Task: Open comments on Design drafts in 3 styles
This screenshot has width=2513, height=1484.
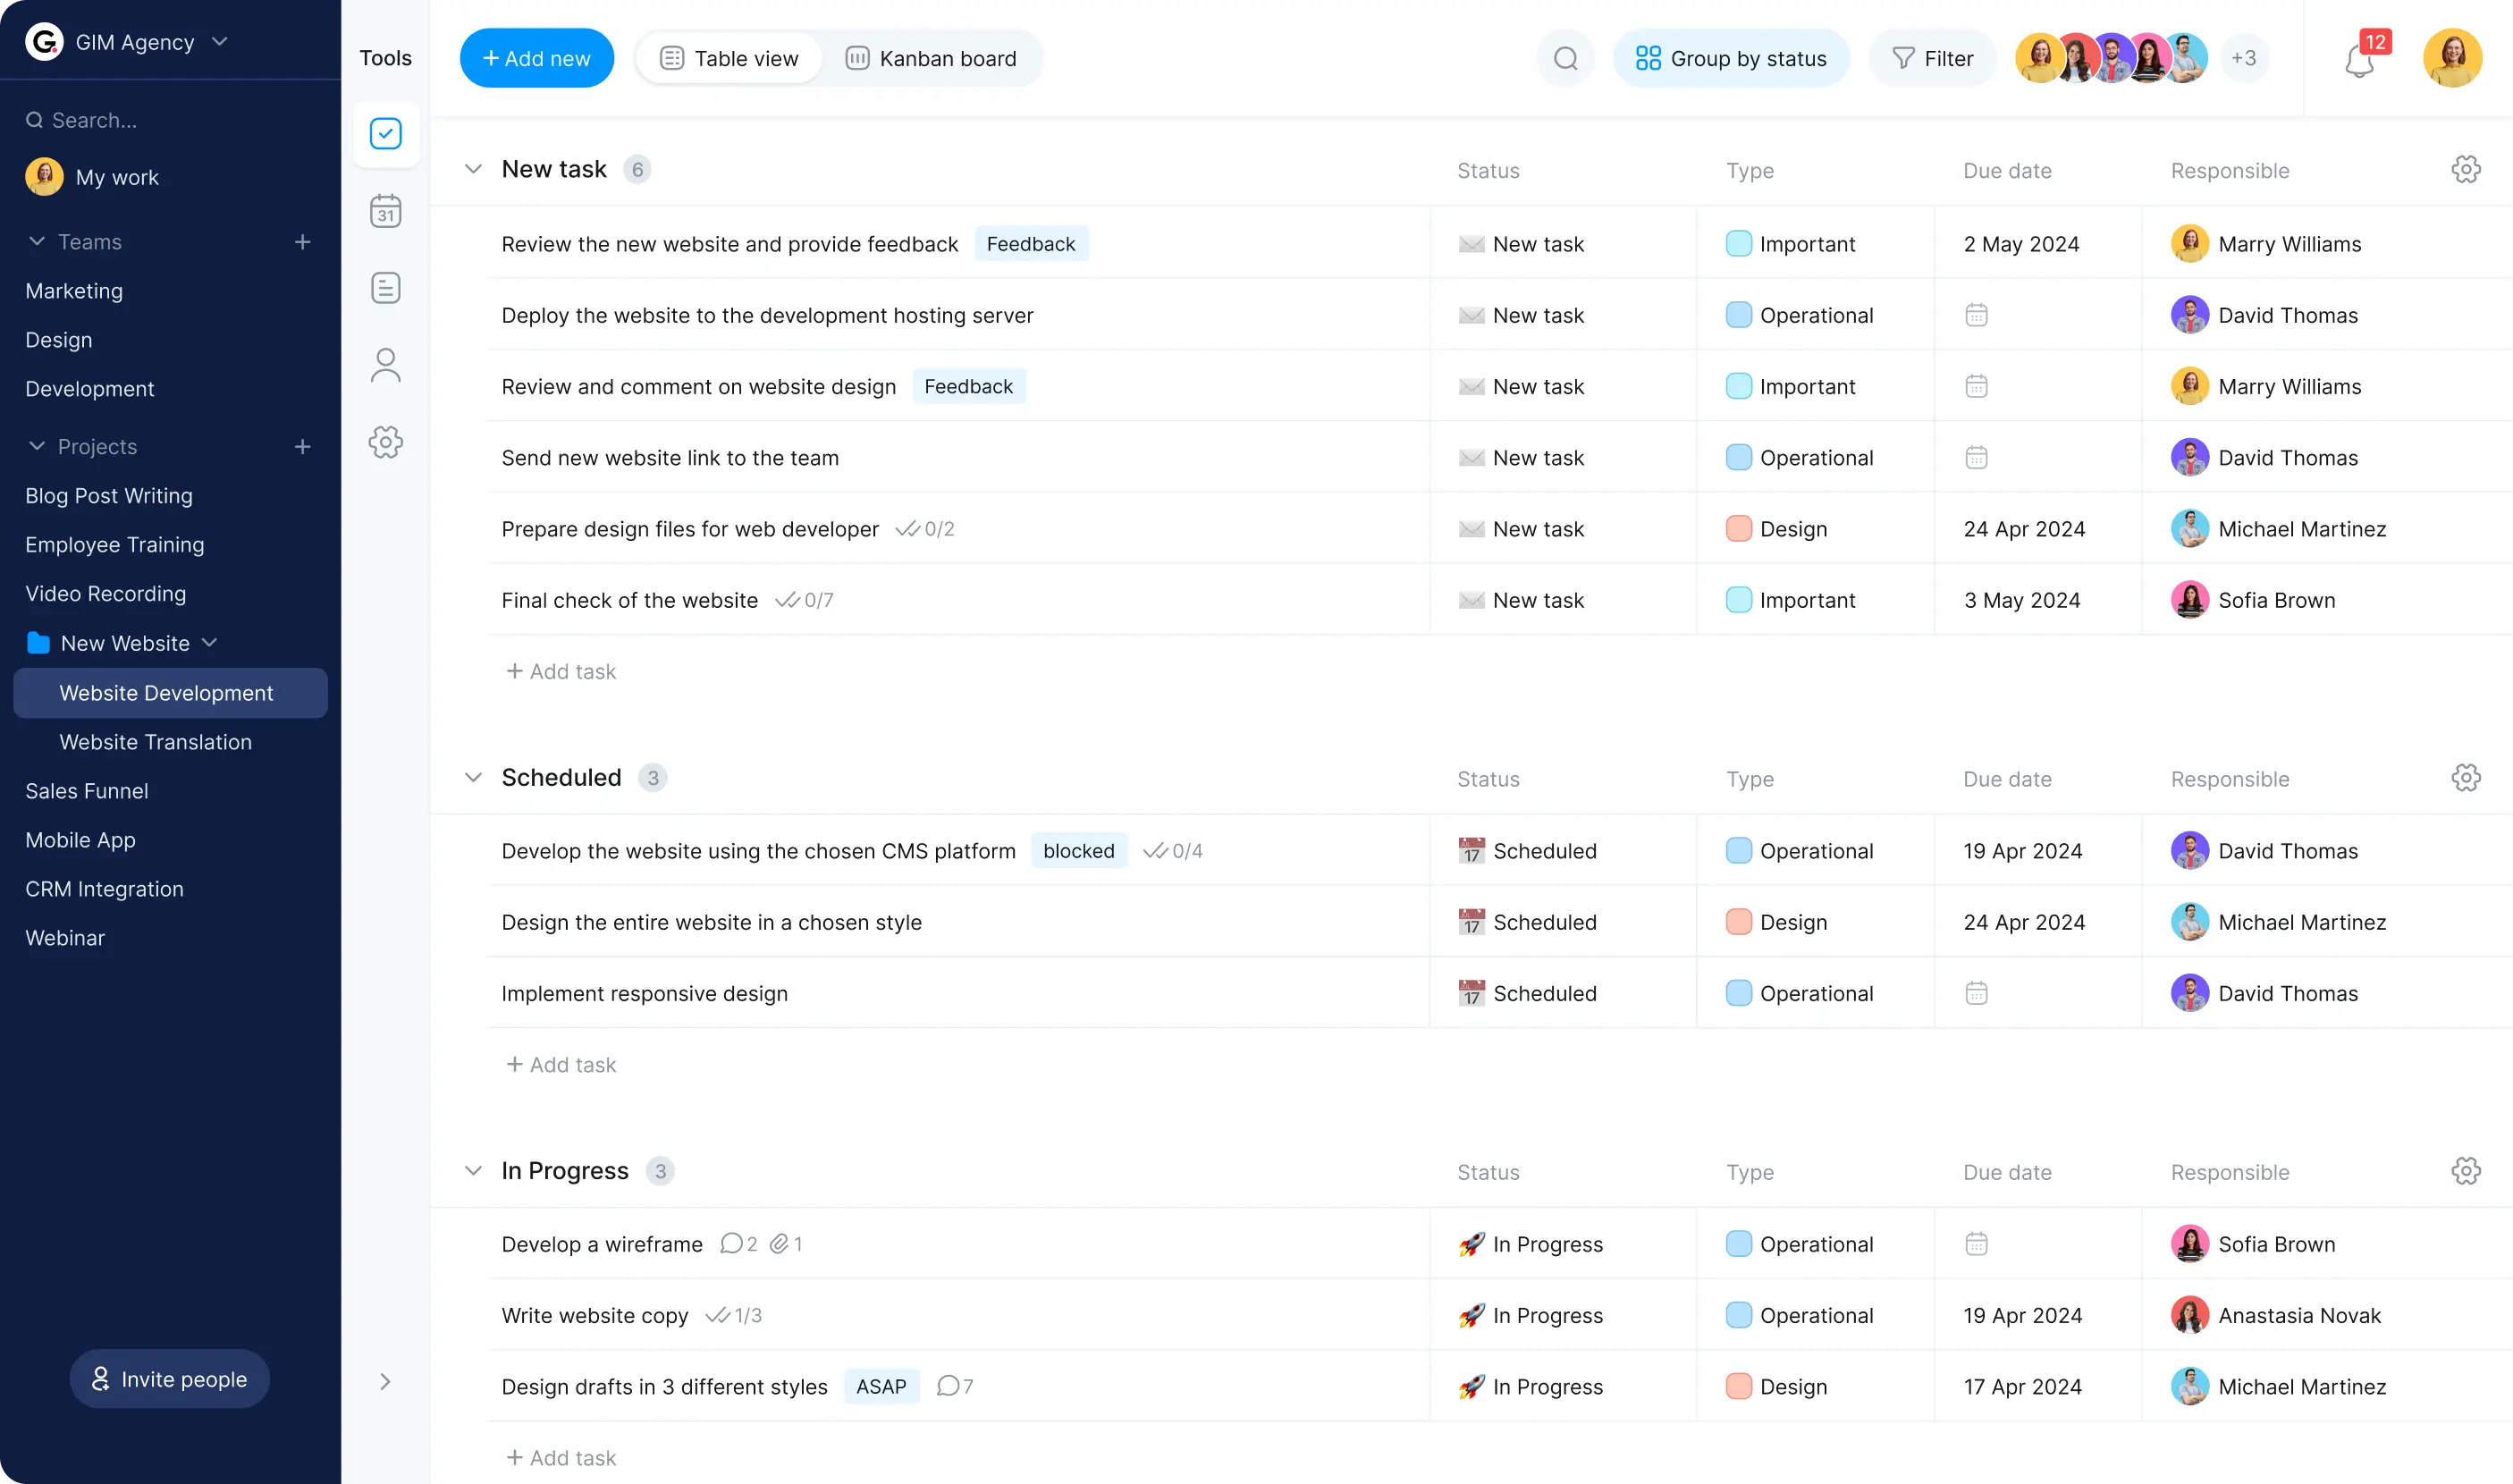Action: point(954,1386)
